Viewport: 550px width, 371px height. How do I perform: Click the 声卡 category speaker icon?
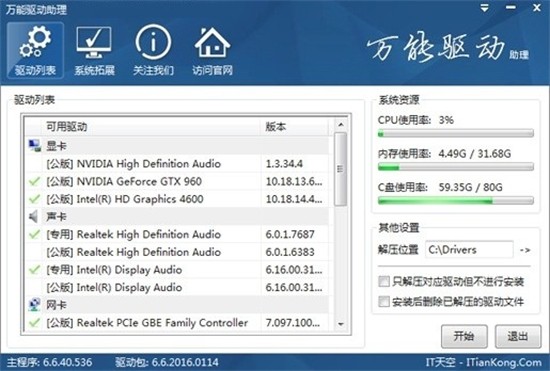[x=34, y=217]
